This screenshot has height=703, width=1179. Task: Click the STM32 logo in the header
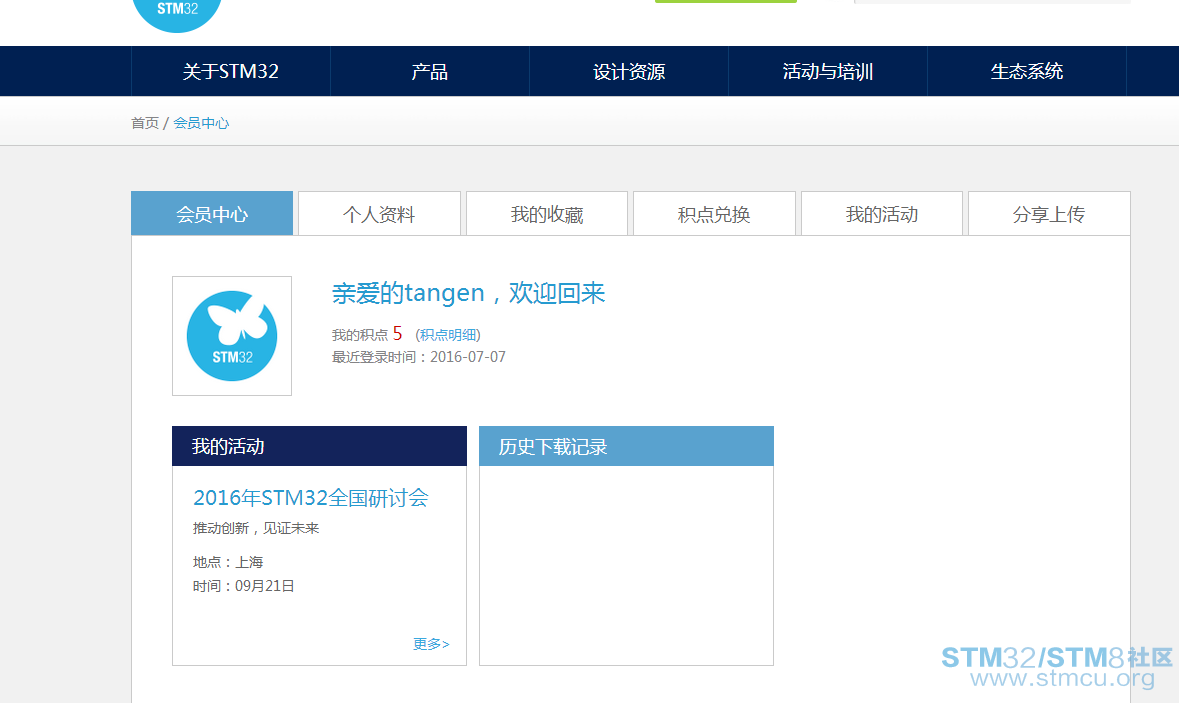click(177, 14)
